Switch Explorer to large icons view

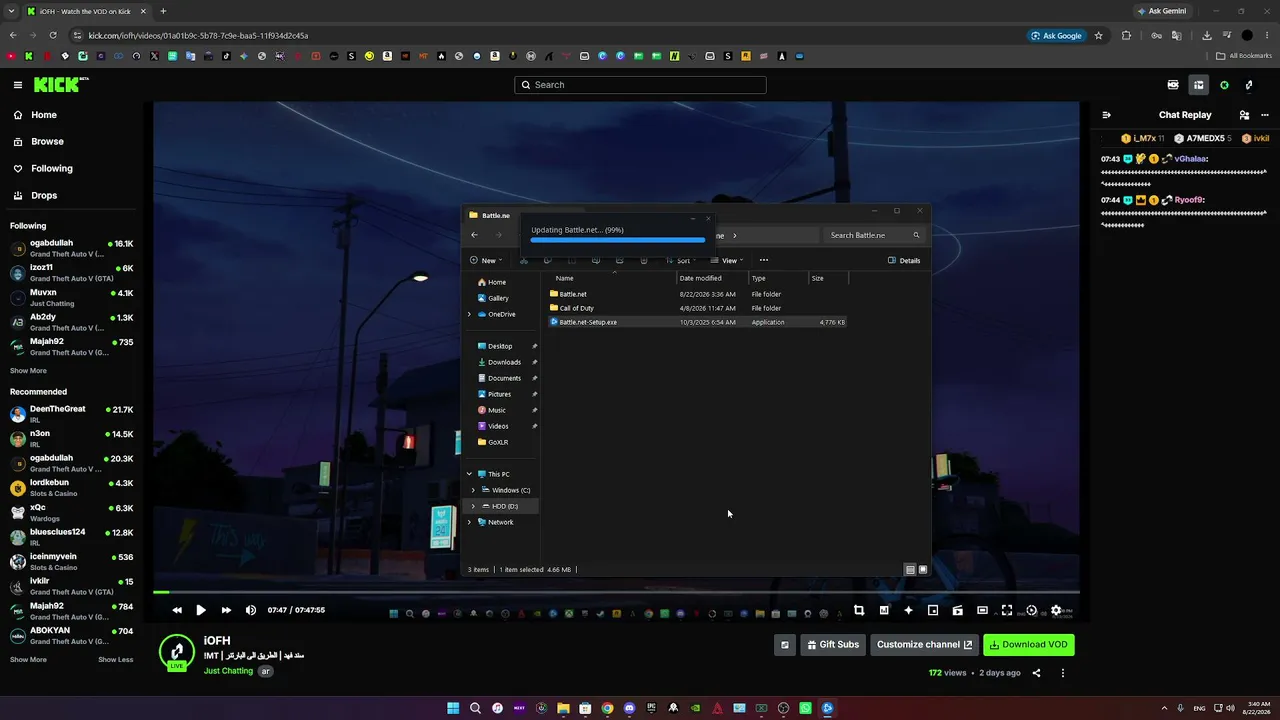(x=923, y=570)
